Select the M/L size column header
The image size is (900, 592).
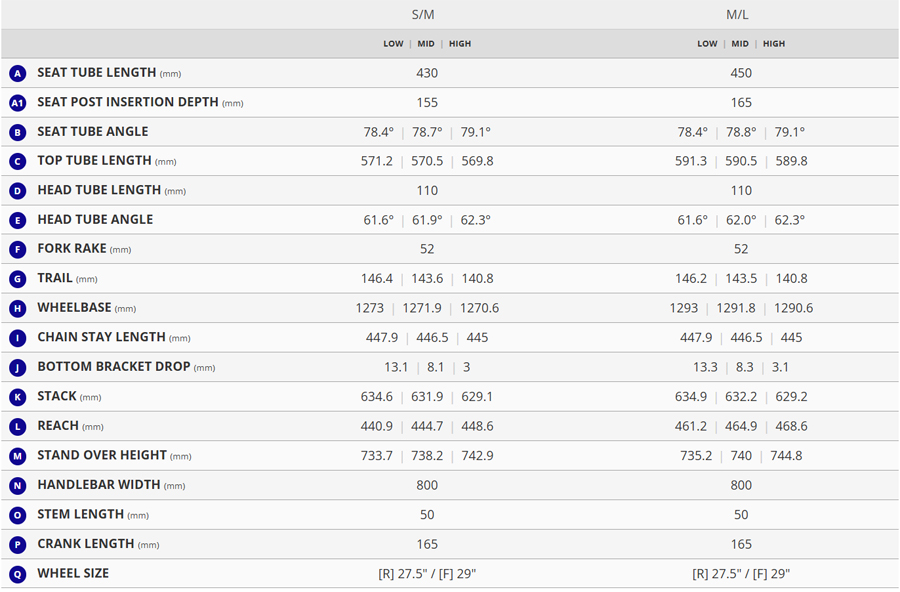click(740, 15)
